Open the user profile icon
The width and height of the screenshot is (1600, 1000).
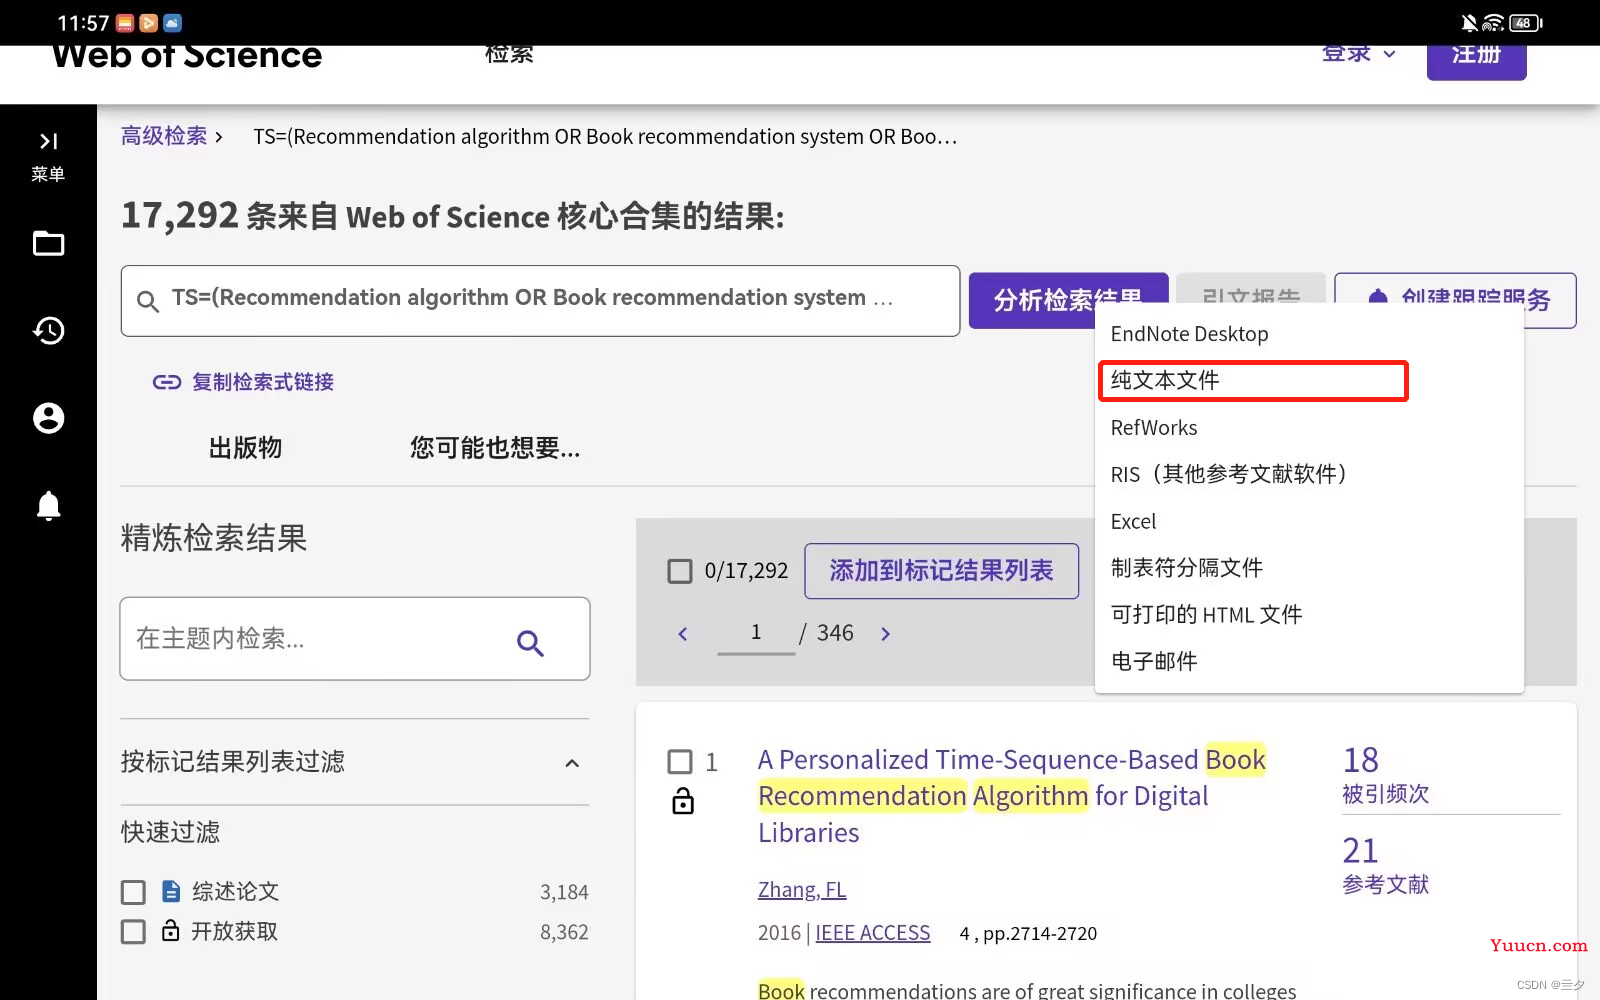(x=48, y=418)
